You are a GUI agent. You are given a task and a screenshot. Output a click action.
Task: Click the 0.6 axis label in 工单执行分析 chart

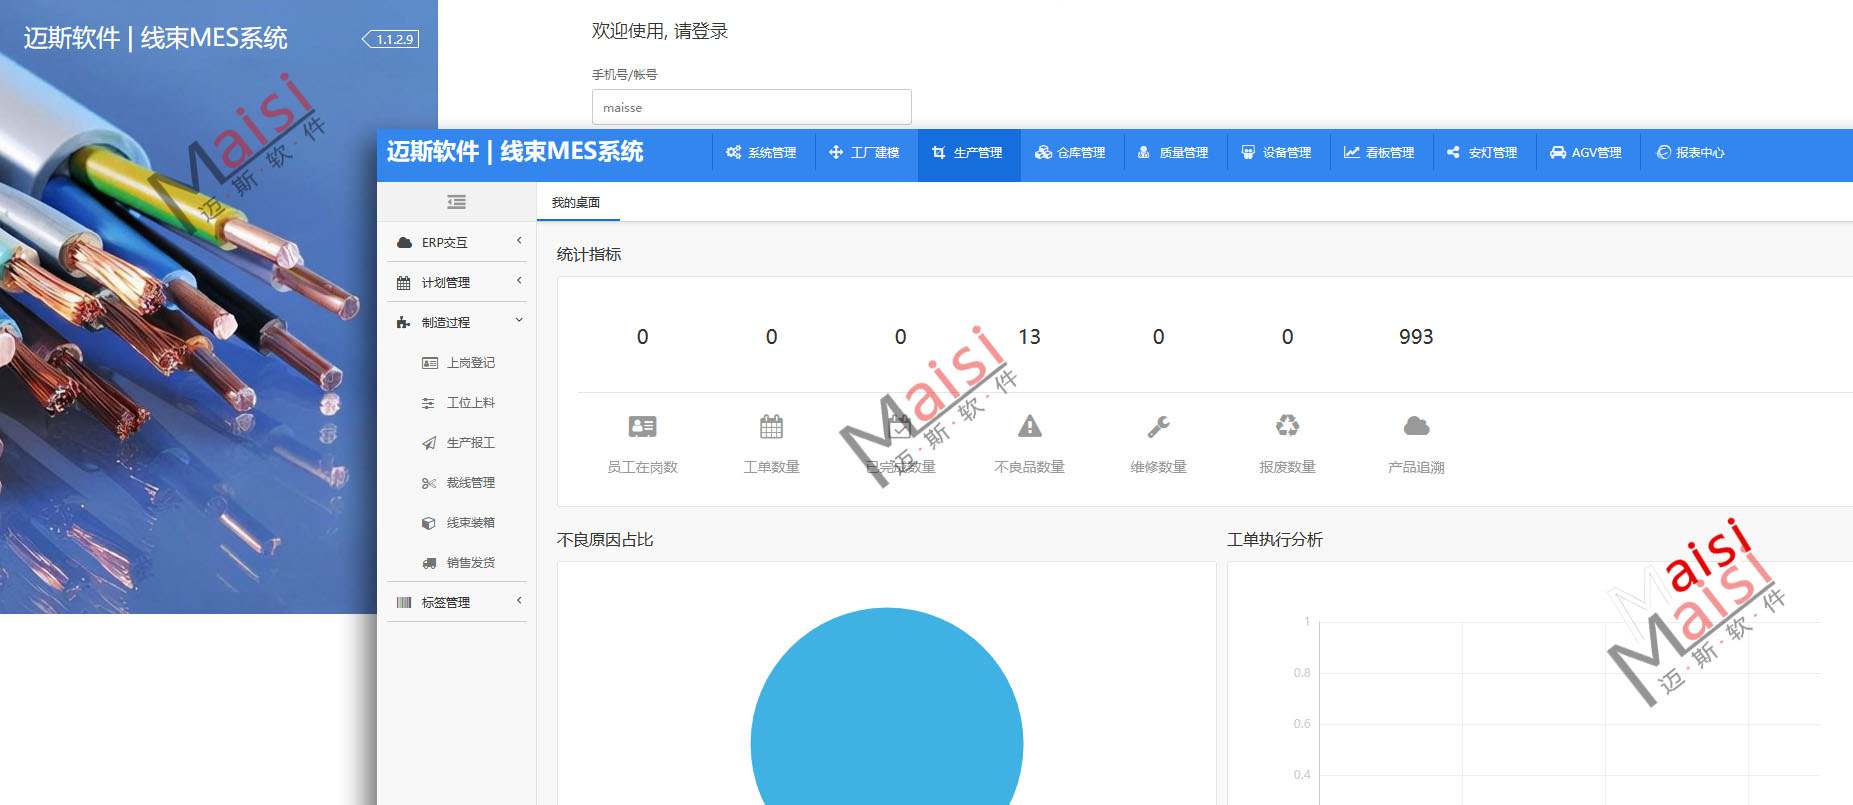click(x=1302, y=723)
